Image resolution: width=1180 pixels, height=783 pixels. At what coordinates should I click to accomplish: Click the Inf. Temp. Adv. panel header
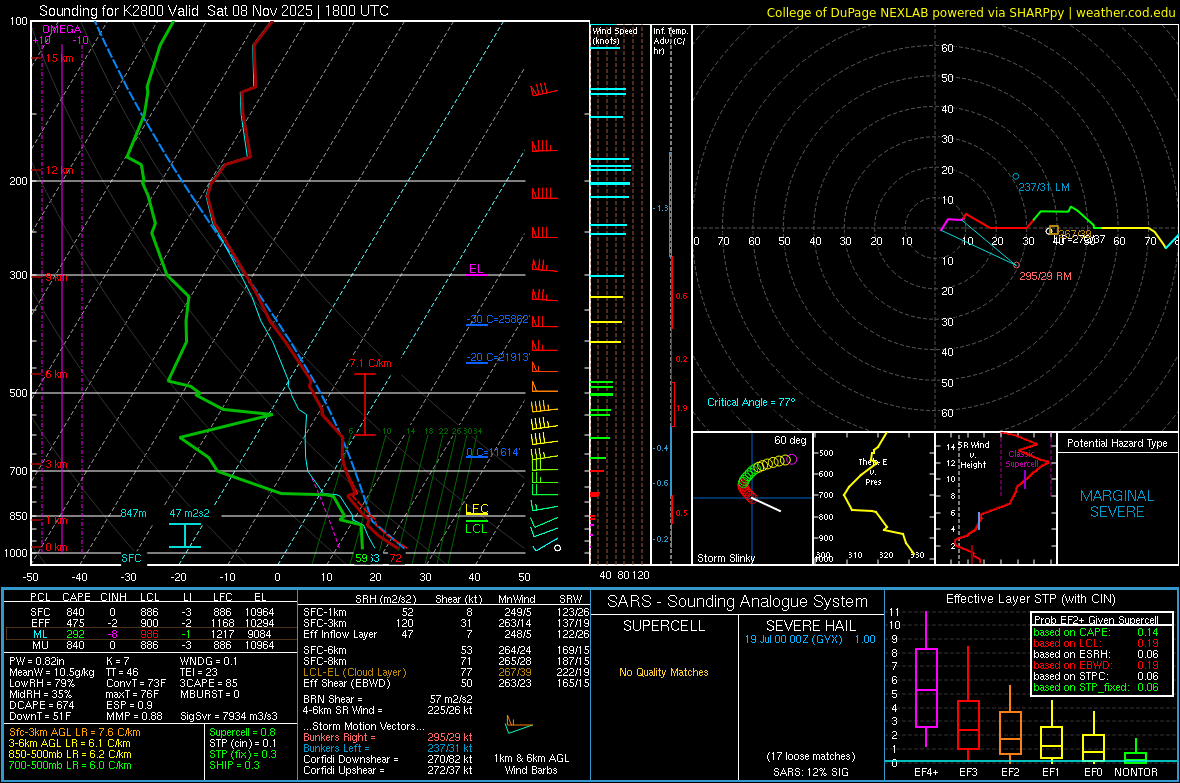670,41
